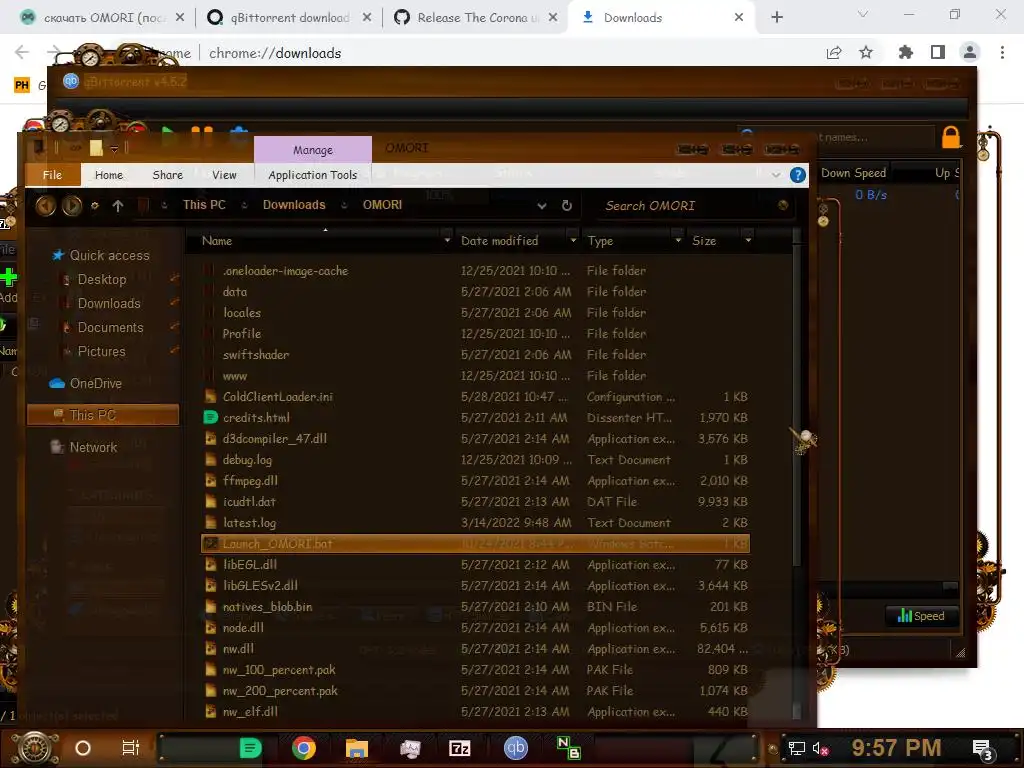Open Documents in navigation pane
This screenshot has height=768, width=1024.
click(110, 328)
